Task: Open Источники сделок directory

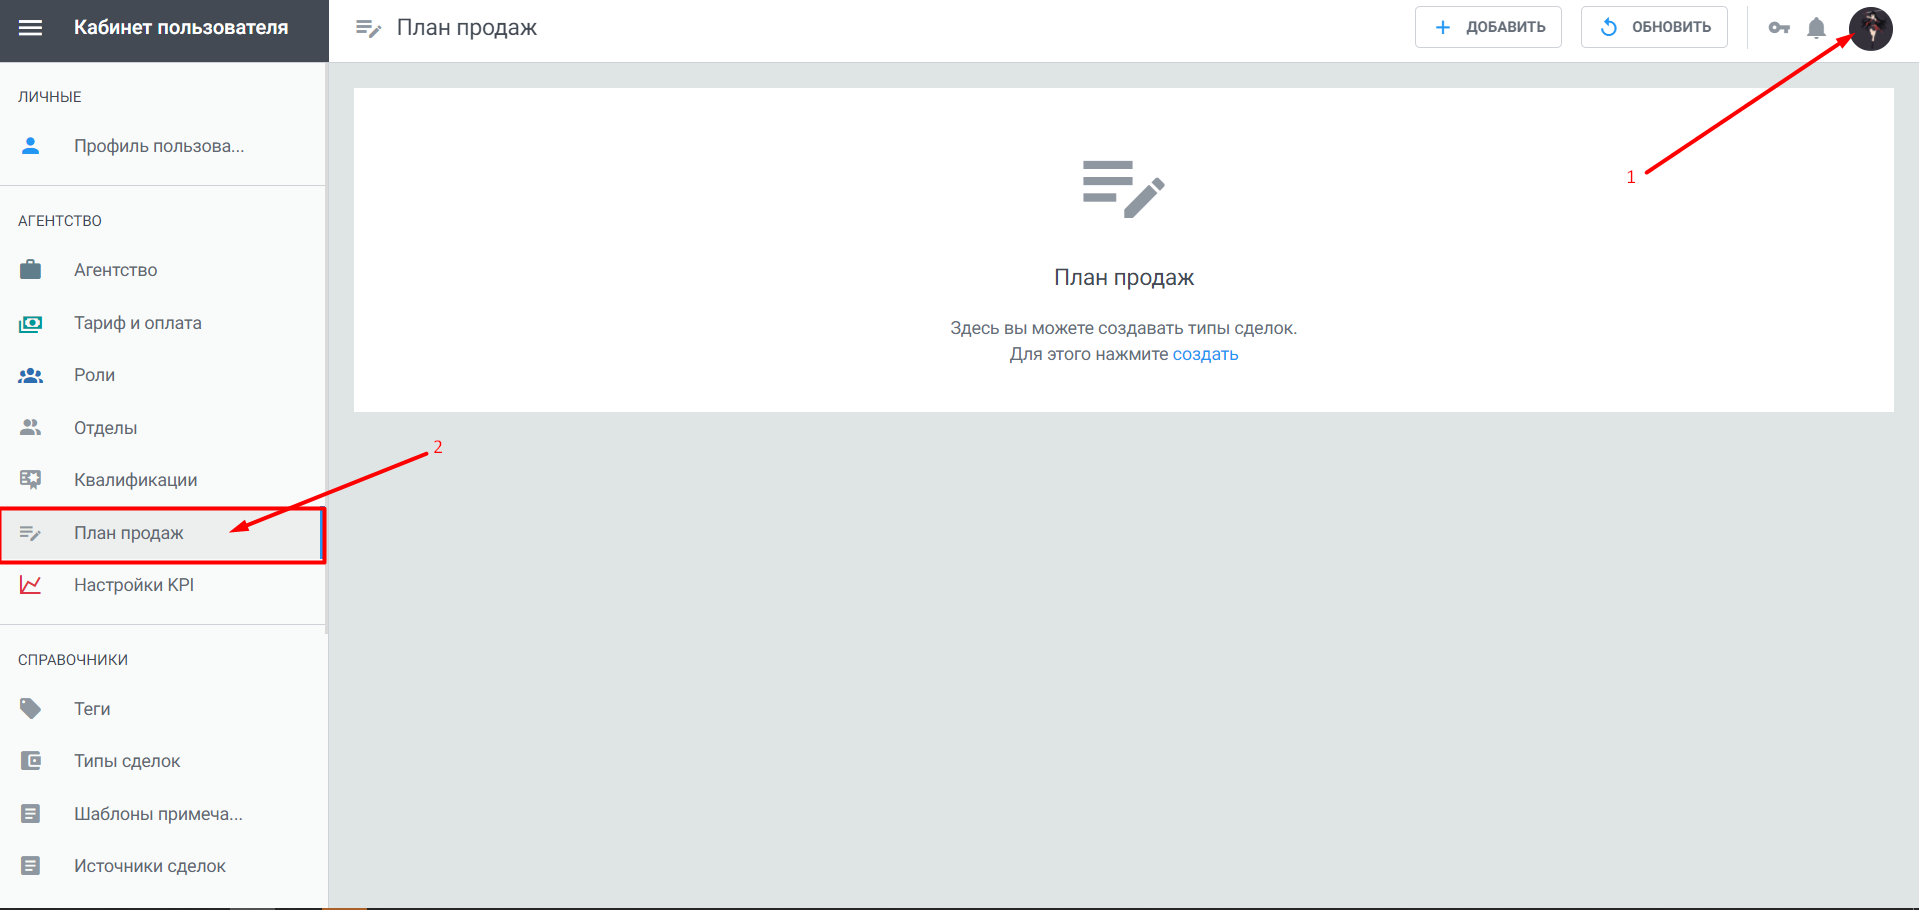Action: [x=149, y=866]
